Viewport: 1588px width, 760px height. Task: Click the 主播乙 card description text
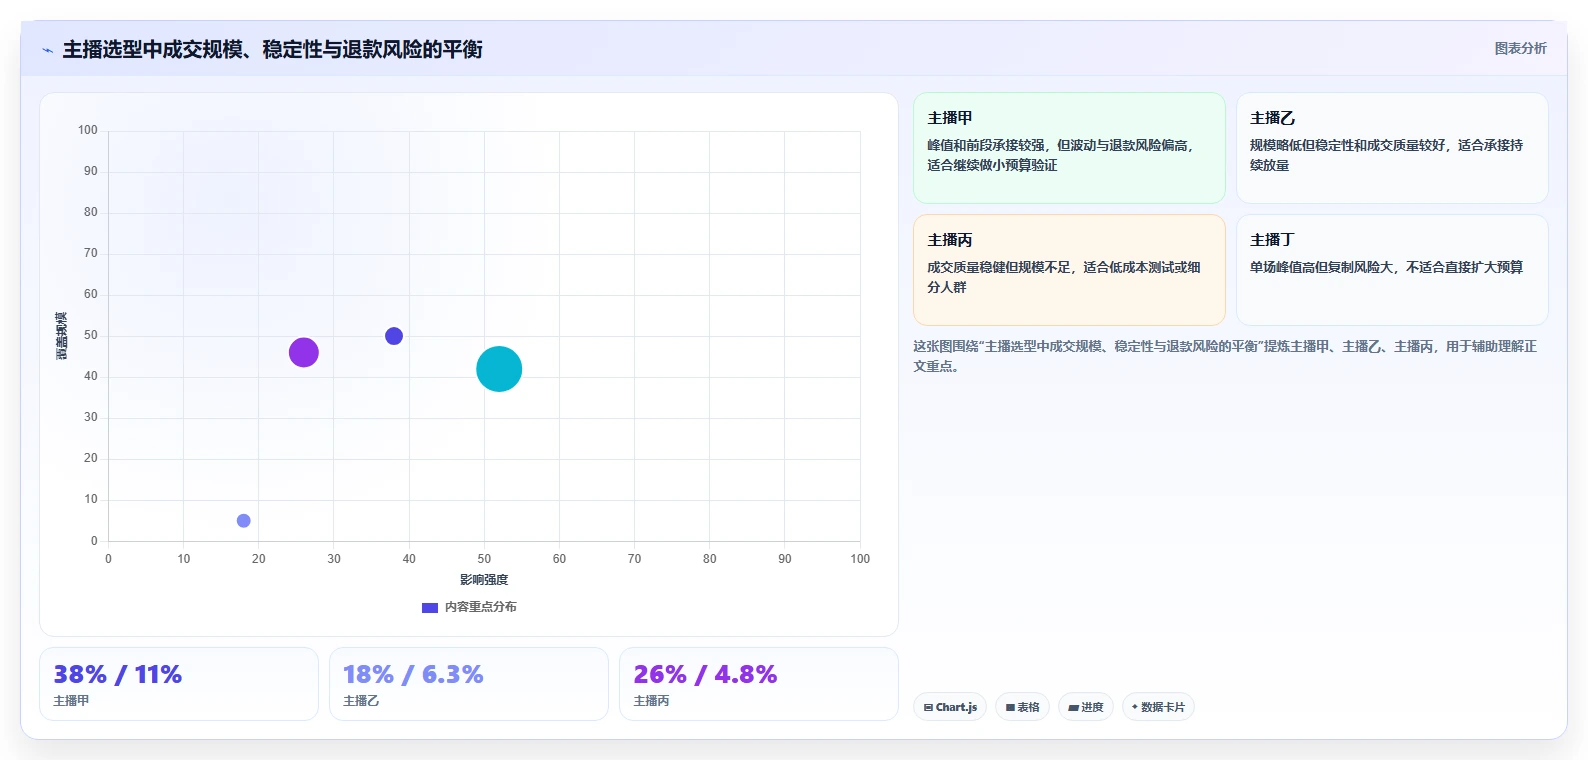point(1386,155)
